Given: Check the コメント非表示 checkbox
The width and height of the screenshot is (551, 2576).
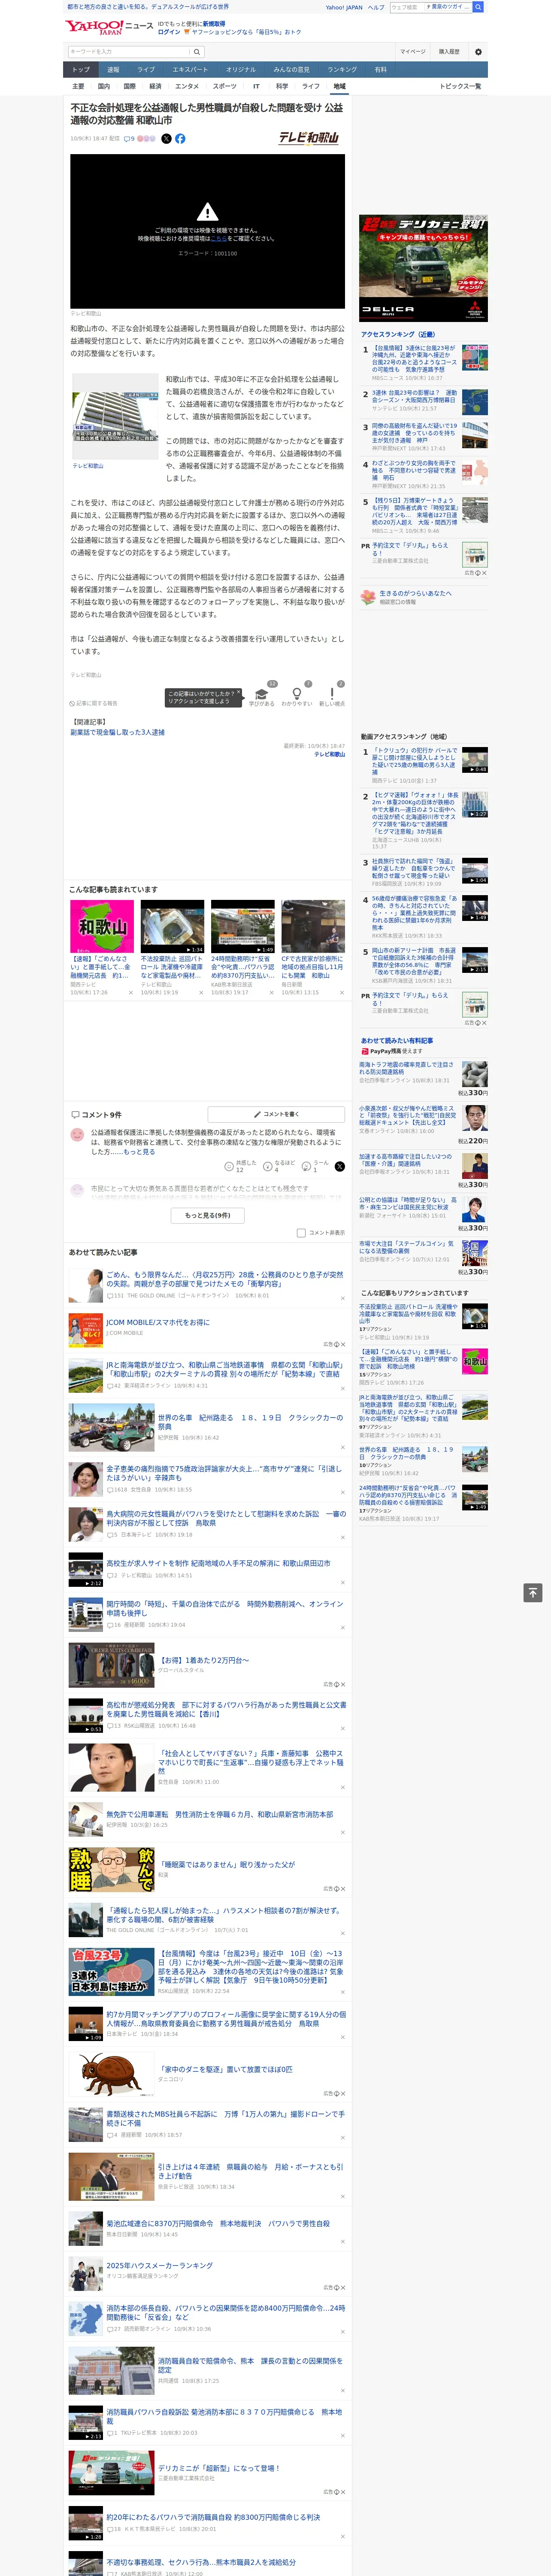Looking at the screenshot, I should point(301,1233).
